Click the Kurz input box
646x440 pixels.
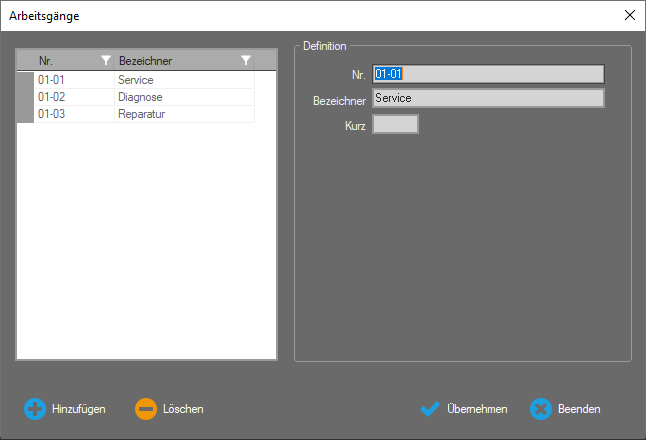[x=395, y=124]
